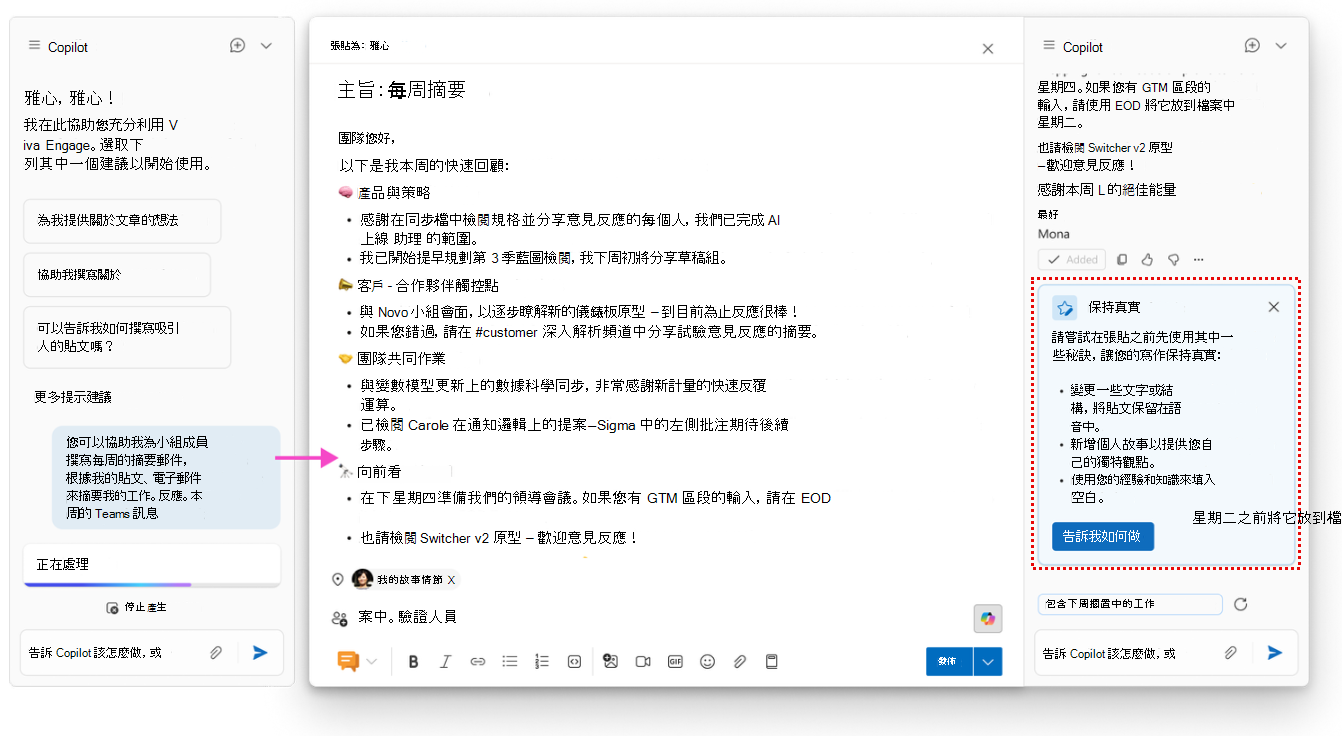Image resolution: width=1342 pixels, height=736 pixels.
Task: Open the post options dropdown beside 發佈
Action: tap(988, 662)
